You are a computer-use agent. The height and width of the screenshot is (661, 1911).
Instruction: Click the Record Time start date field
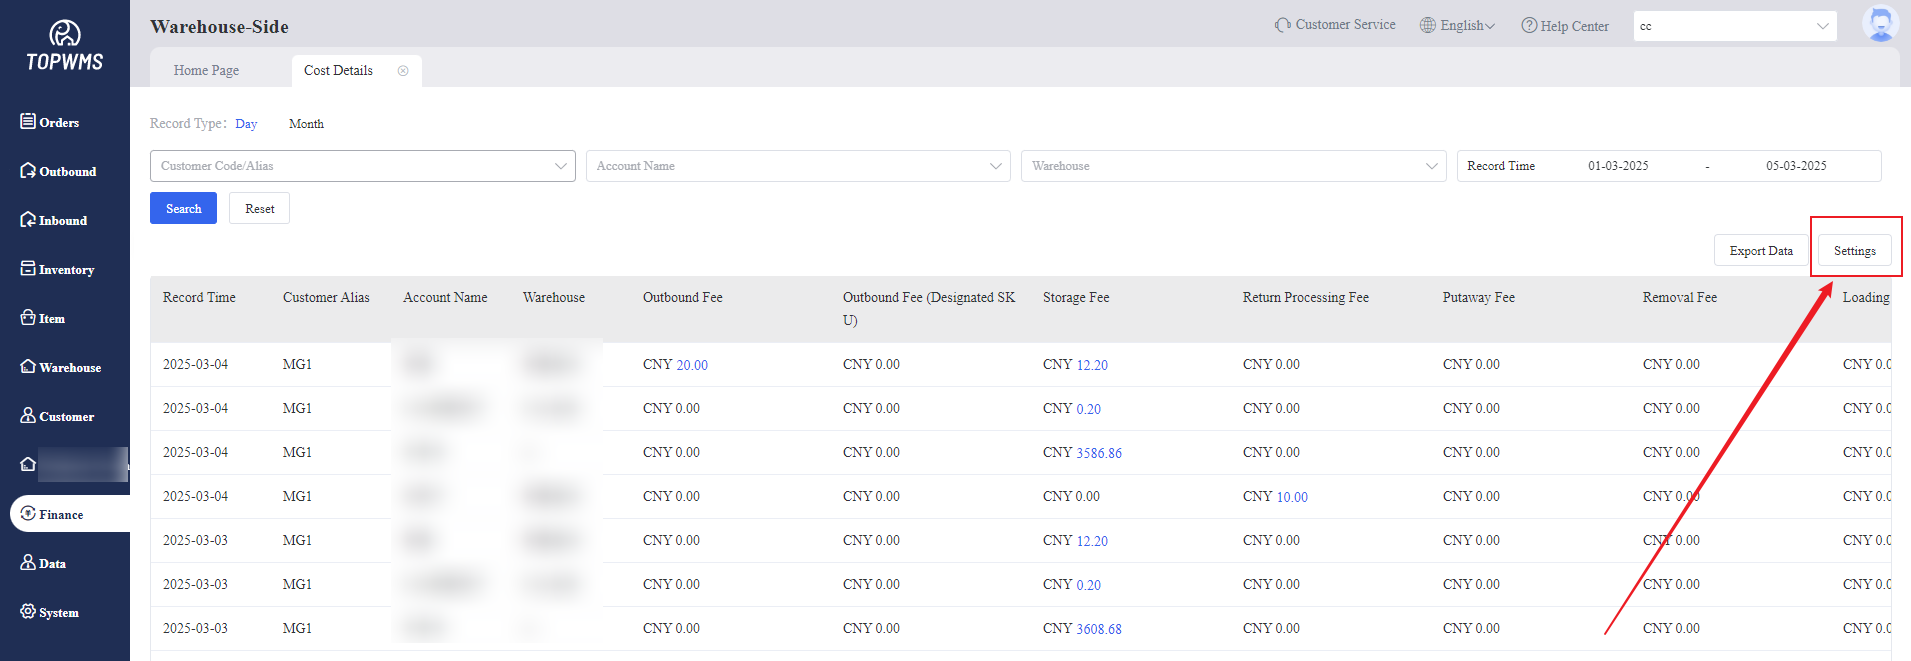coord(1617,166)
